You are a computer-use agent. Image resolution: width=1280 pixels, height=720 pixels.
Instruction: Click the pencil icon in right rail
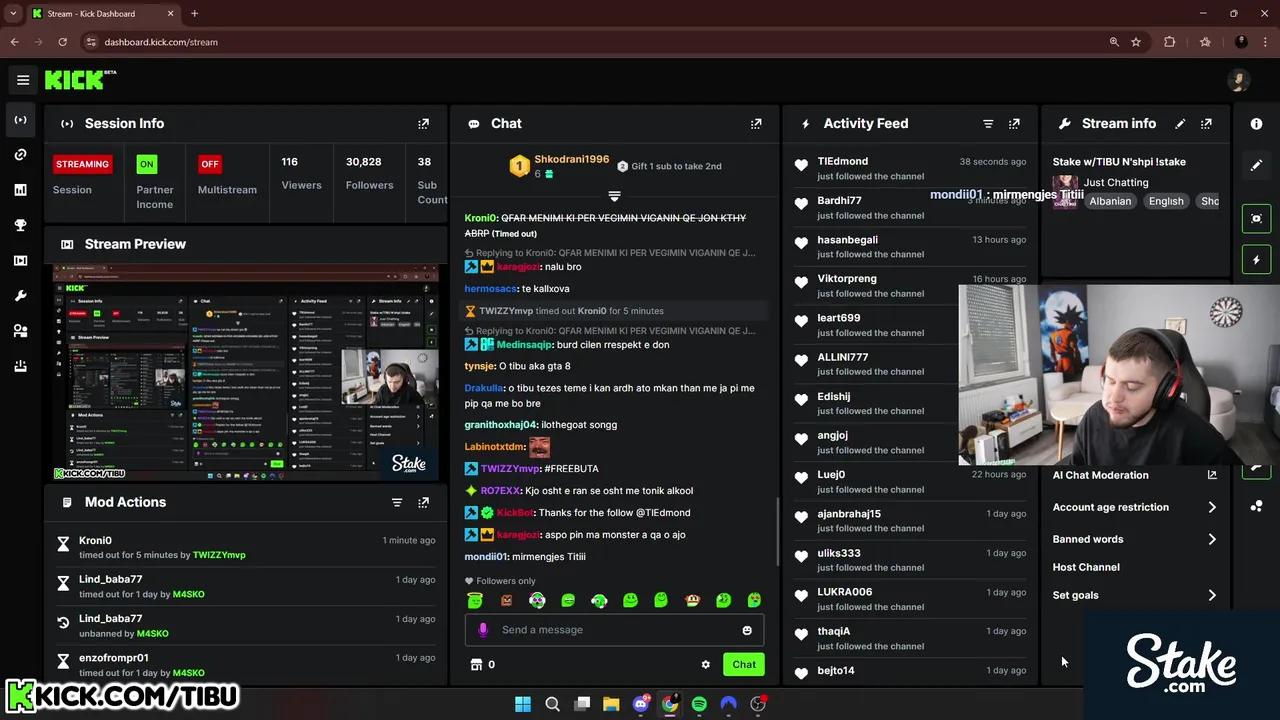click(1256, 165)
